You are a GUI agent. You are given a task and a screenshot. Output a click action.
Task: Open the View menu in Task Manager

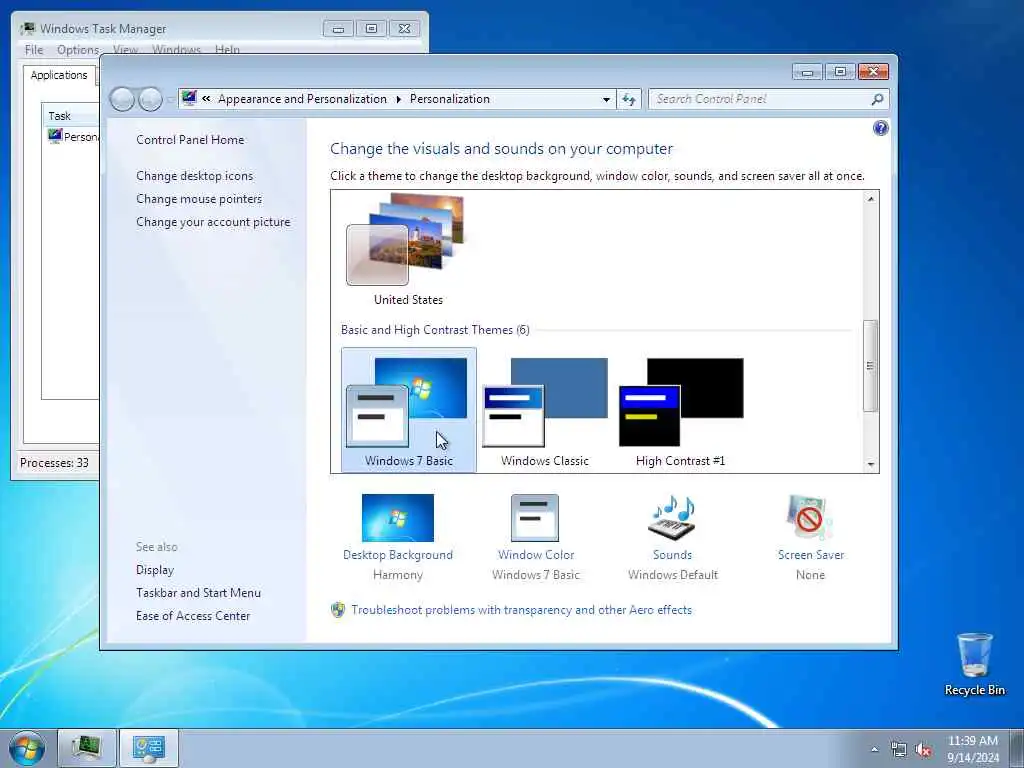(125, 50)
